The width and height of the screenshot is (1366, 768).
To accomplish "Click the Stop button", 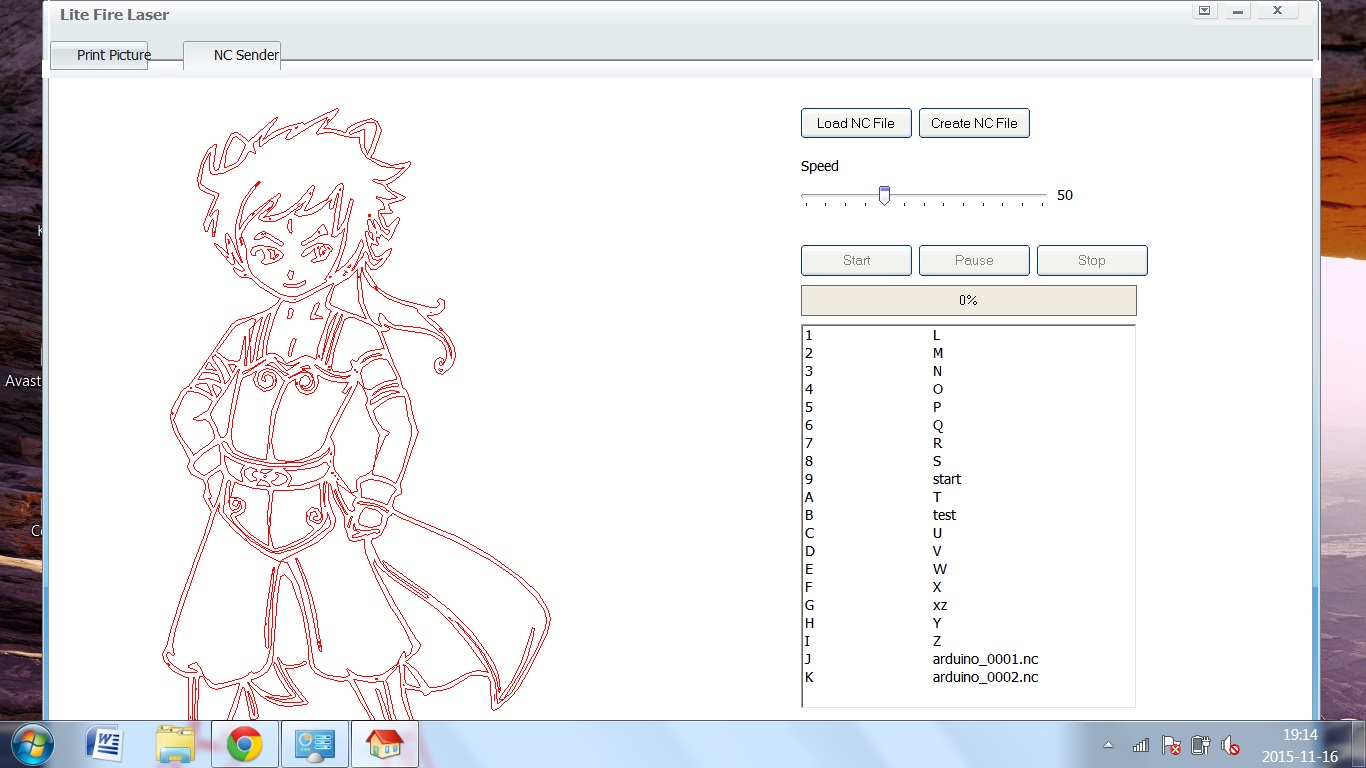I will pos(1092,260).
